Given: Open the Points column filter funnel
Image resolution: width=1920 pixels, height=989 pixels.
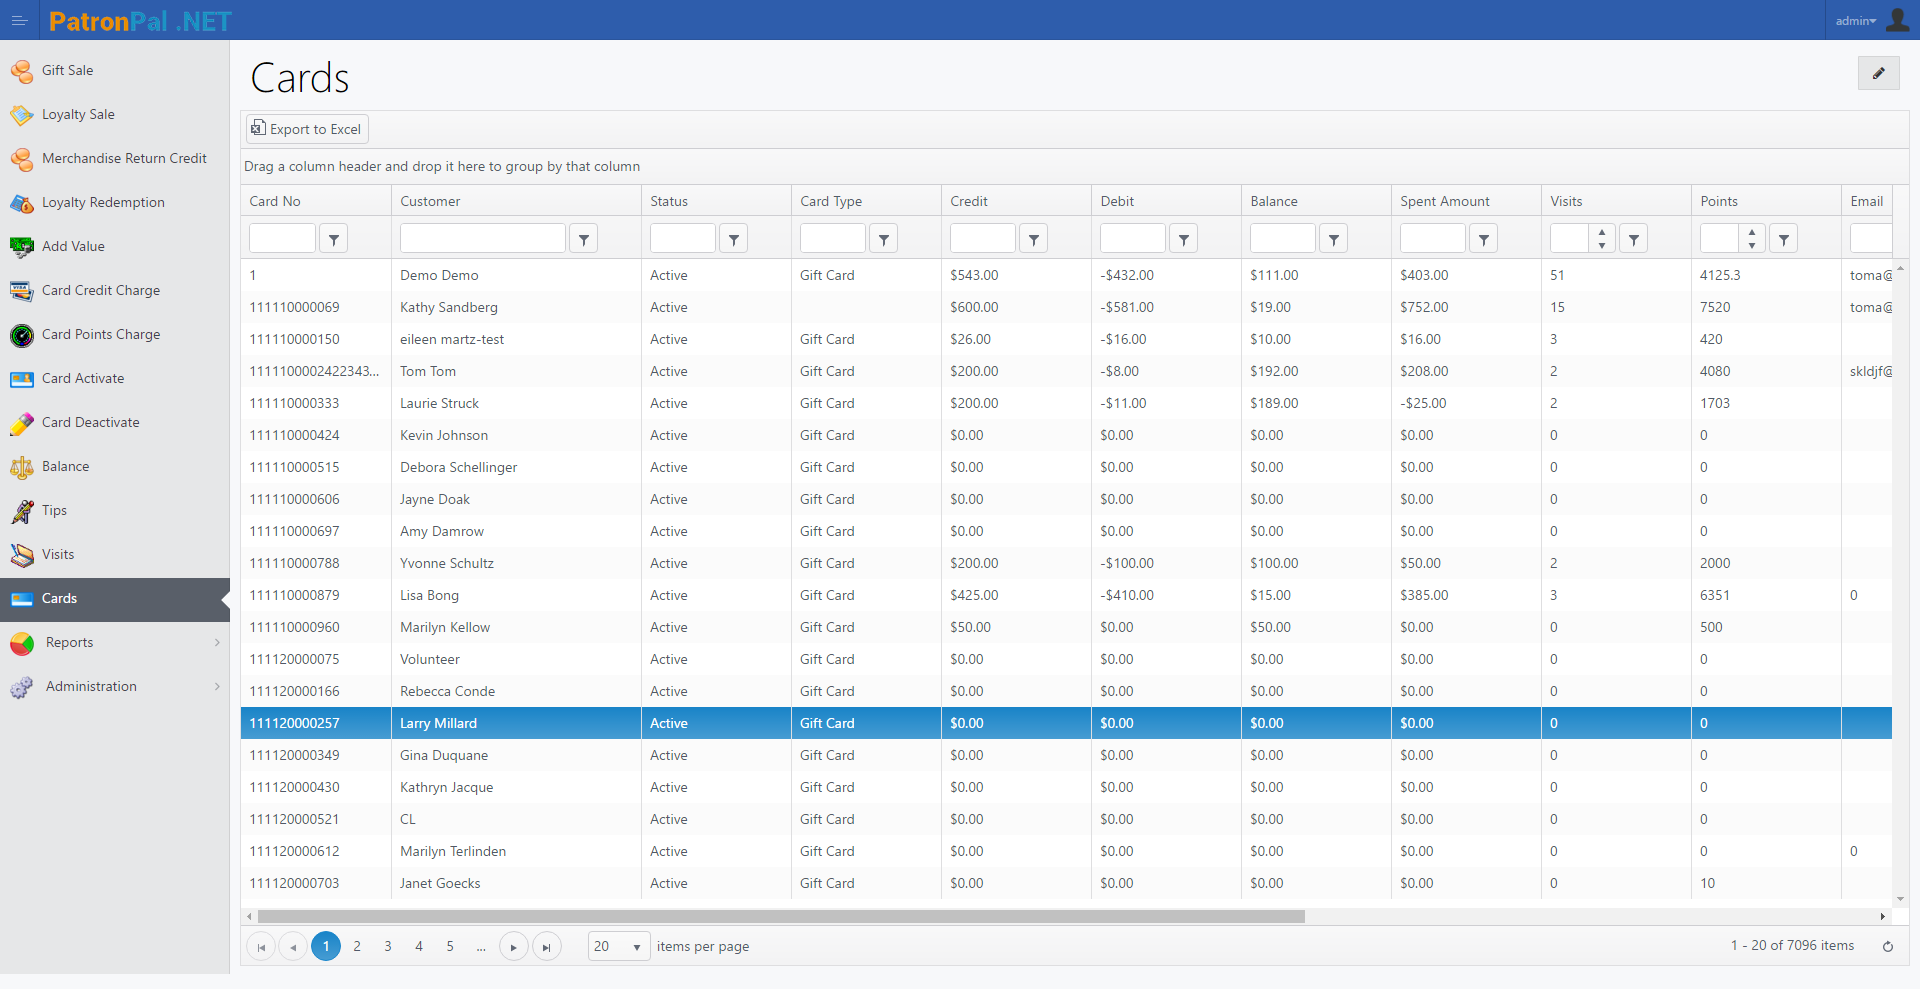Looking at the screenshot, I should [1784, 239].
